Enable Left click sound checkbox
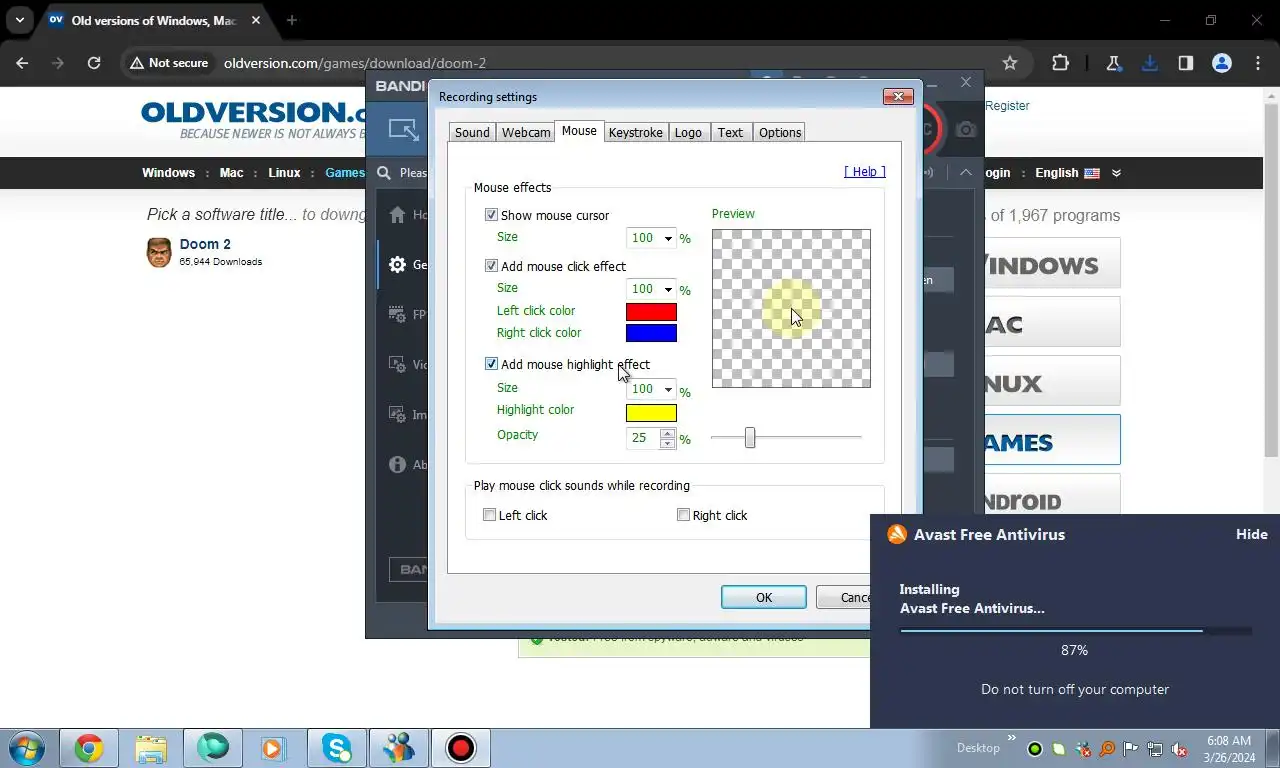This screenshot has height=768, width=1280. (489, 515)
